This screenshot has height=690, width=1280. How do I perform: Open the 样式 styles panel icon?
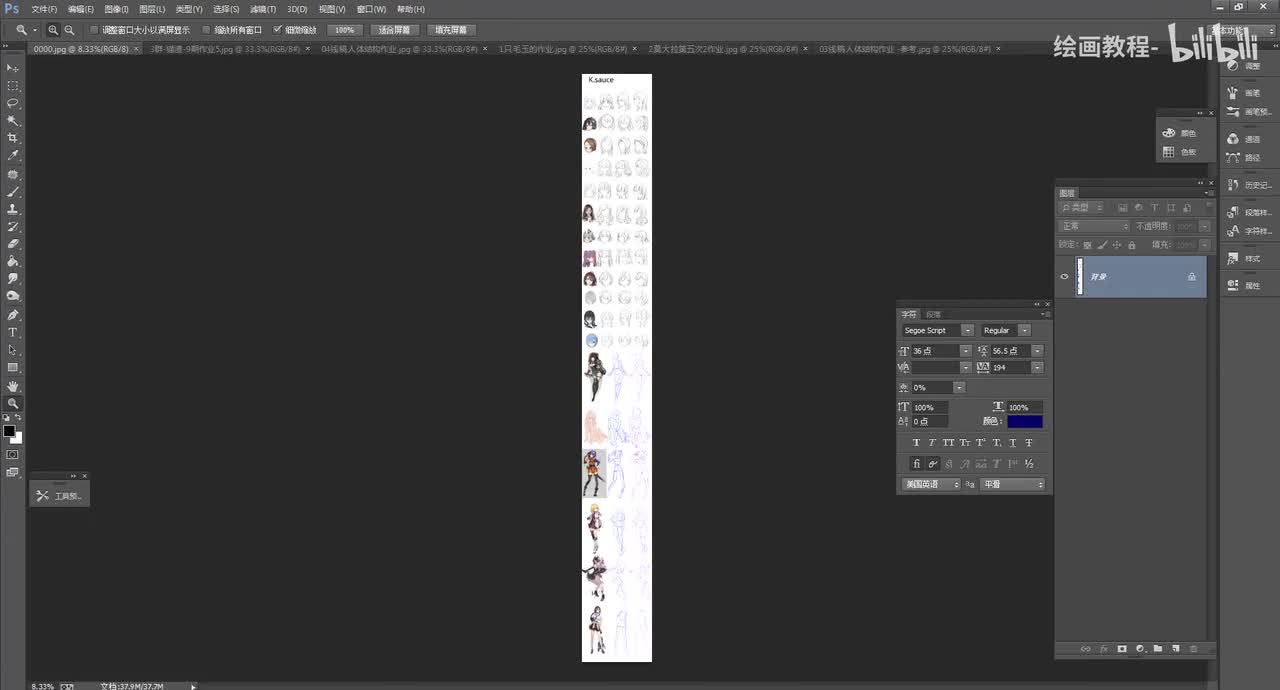click(1233, 258)
